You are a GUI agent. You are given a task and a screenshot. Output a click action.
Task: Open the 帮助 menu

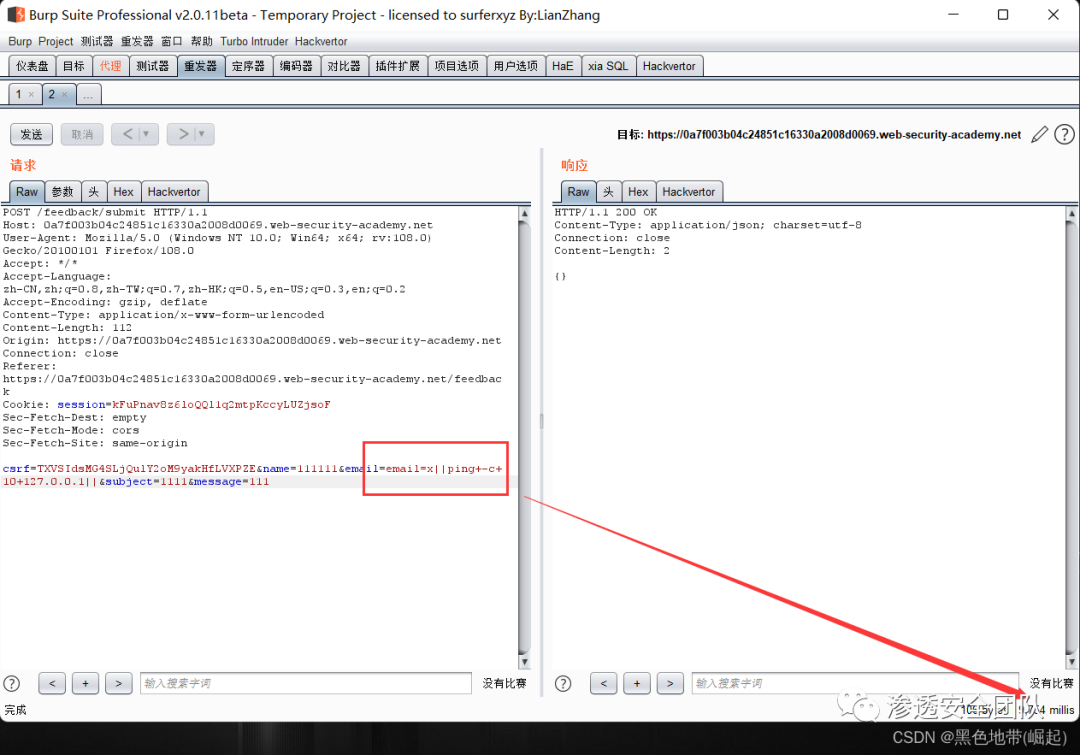tap(202, 41)
